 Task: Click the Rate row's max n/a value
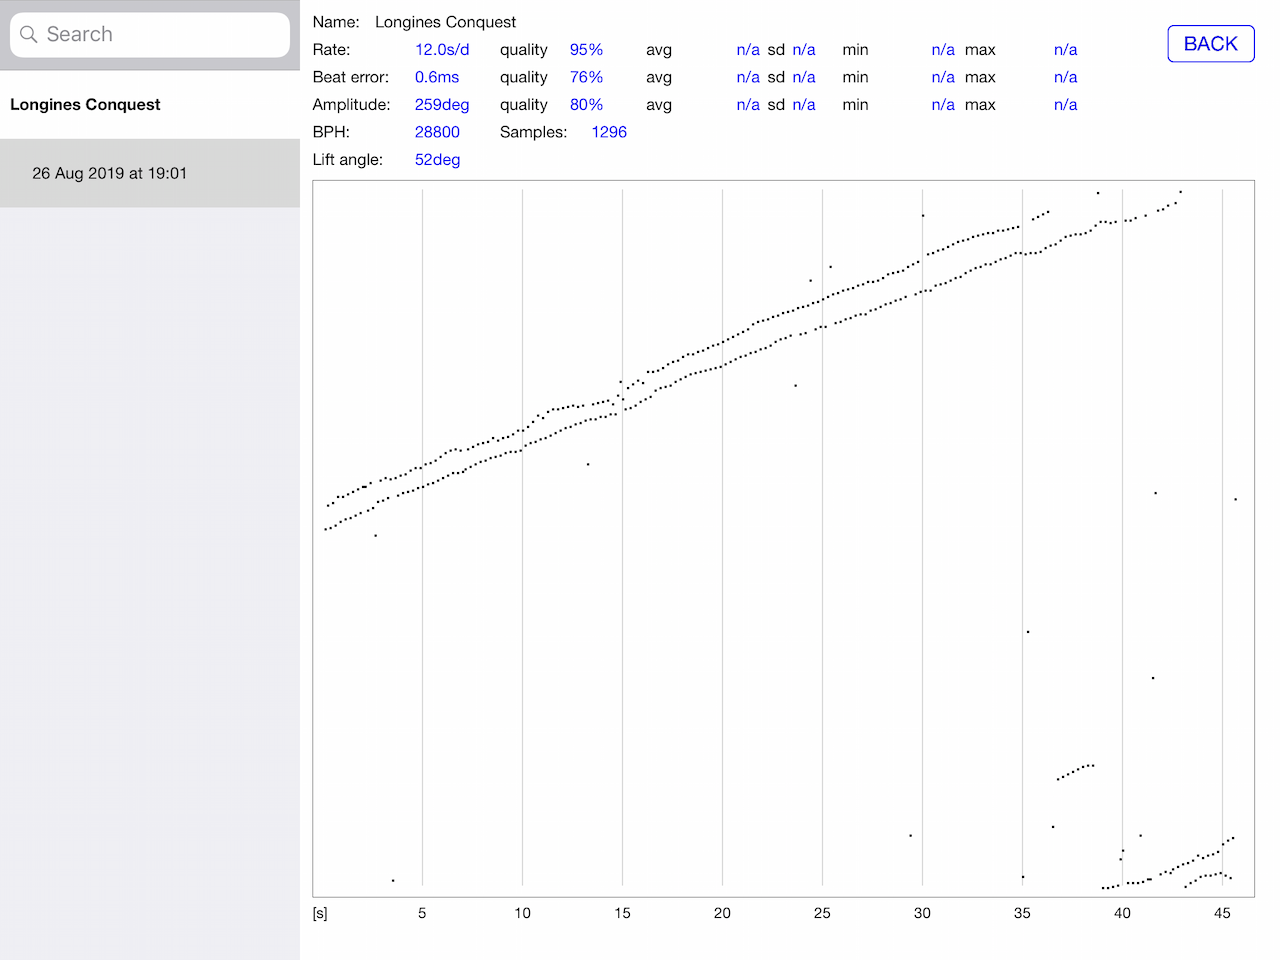1065,50
